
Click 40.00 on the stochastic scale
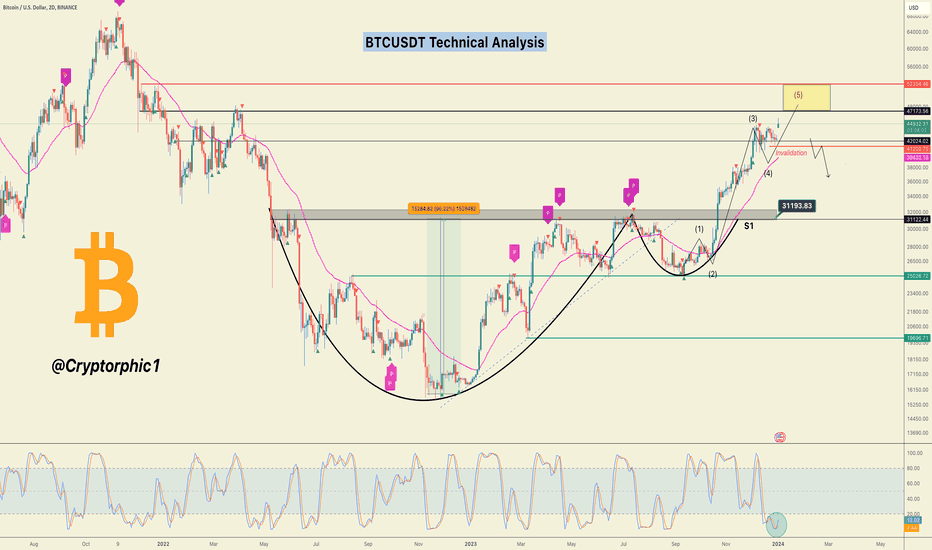click(x=914, y=499)
